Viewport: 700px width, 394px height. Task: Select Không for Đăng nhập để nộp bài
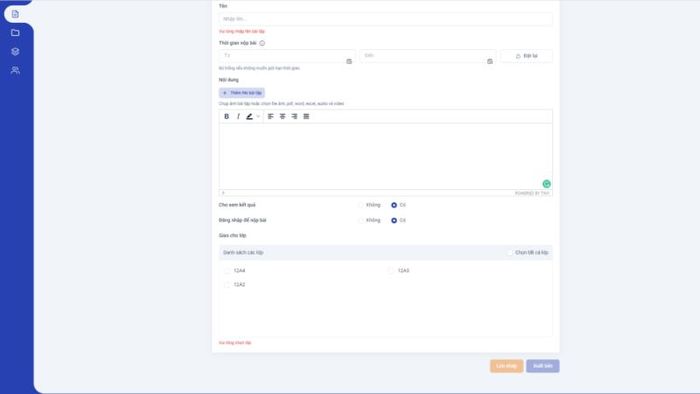(x=361, y=220)
